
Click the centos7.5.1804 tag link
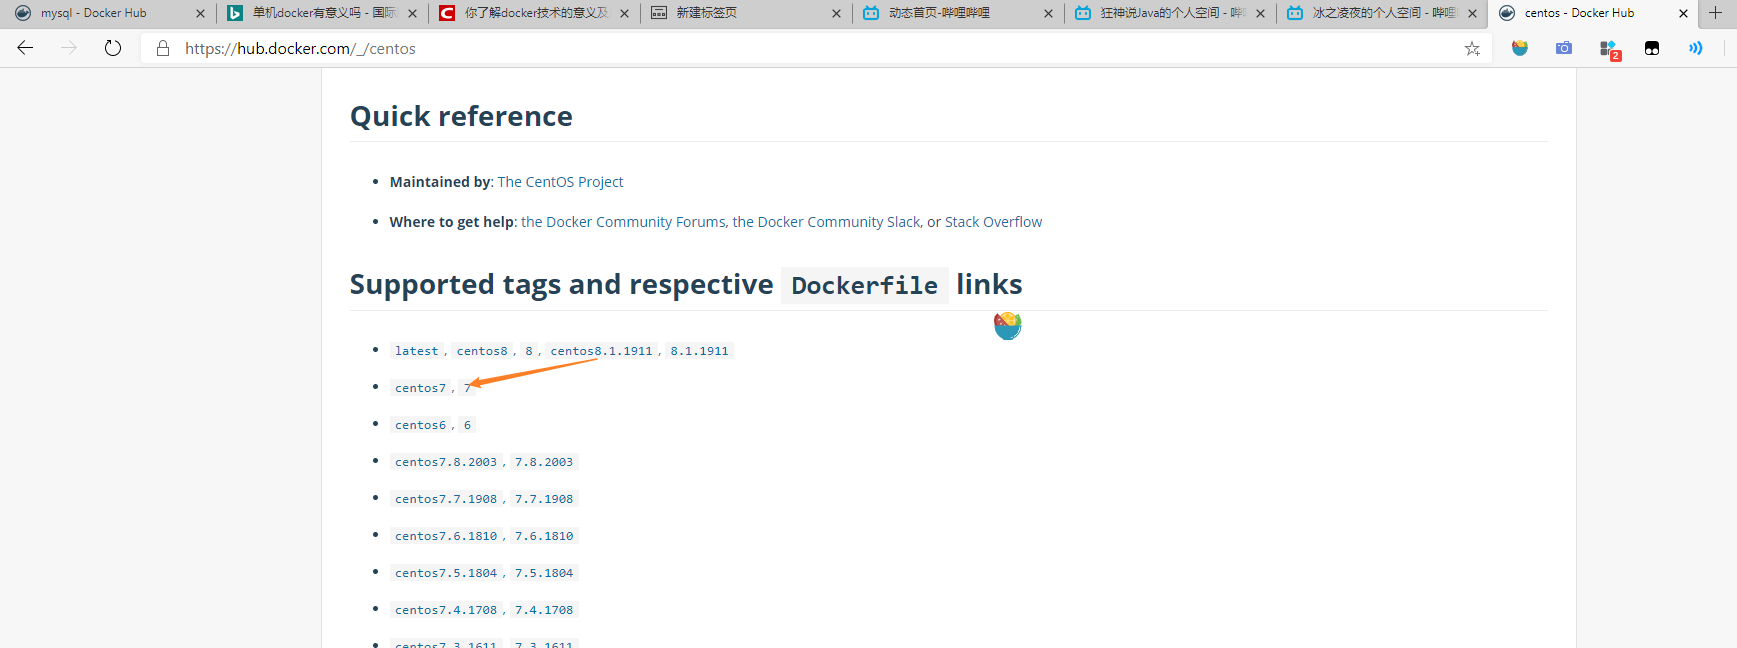coord(446,573)
